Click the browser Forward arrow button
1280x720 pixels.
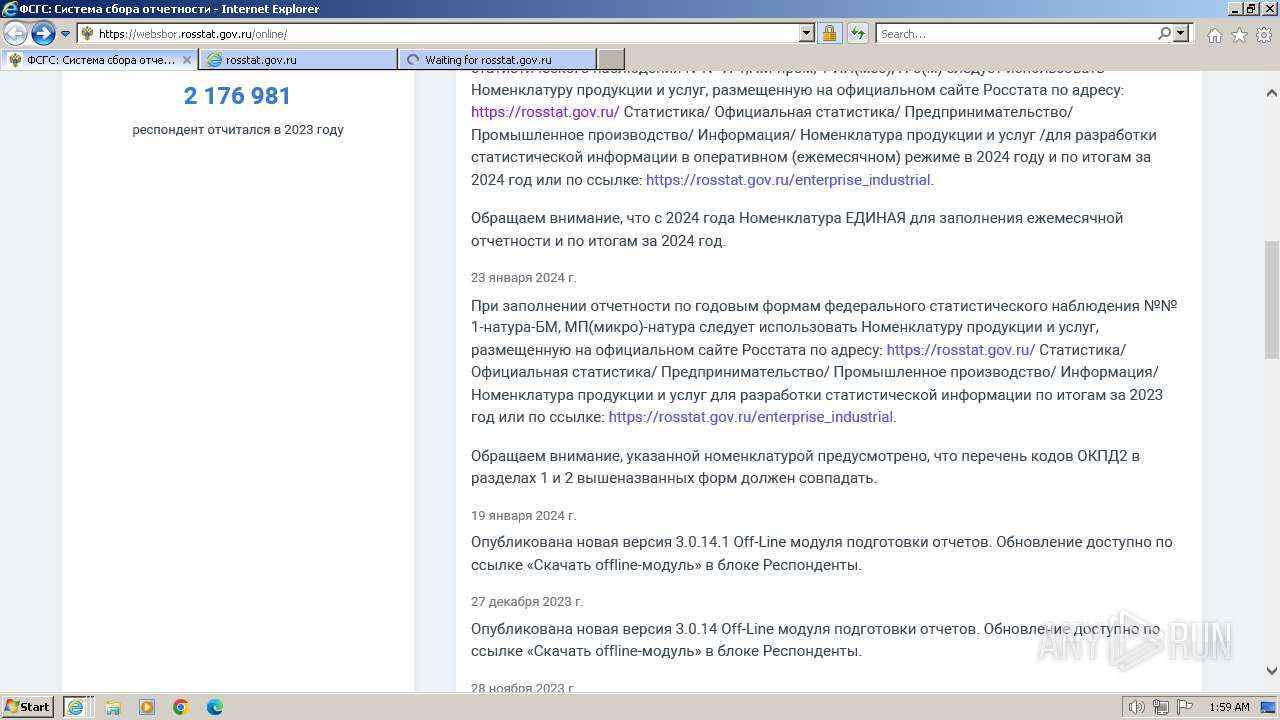click(x=43, y=34)
